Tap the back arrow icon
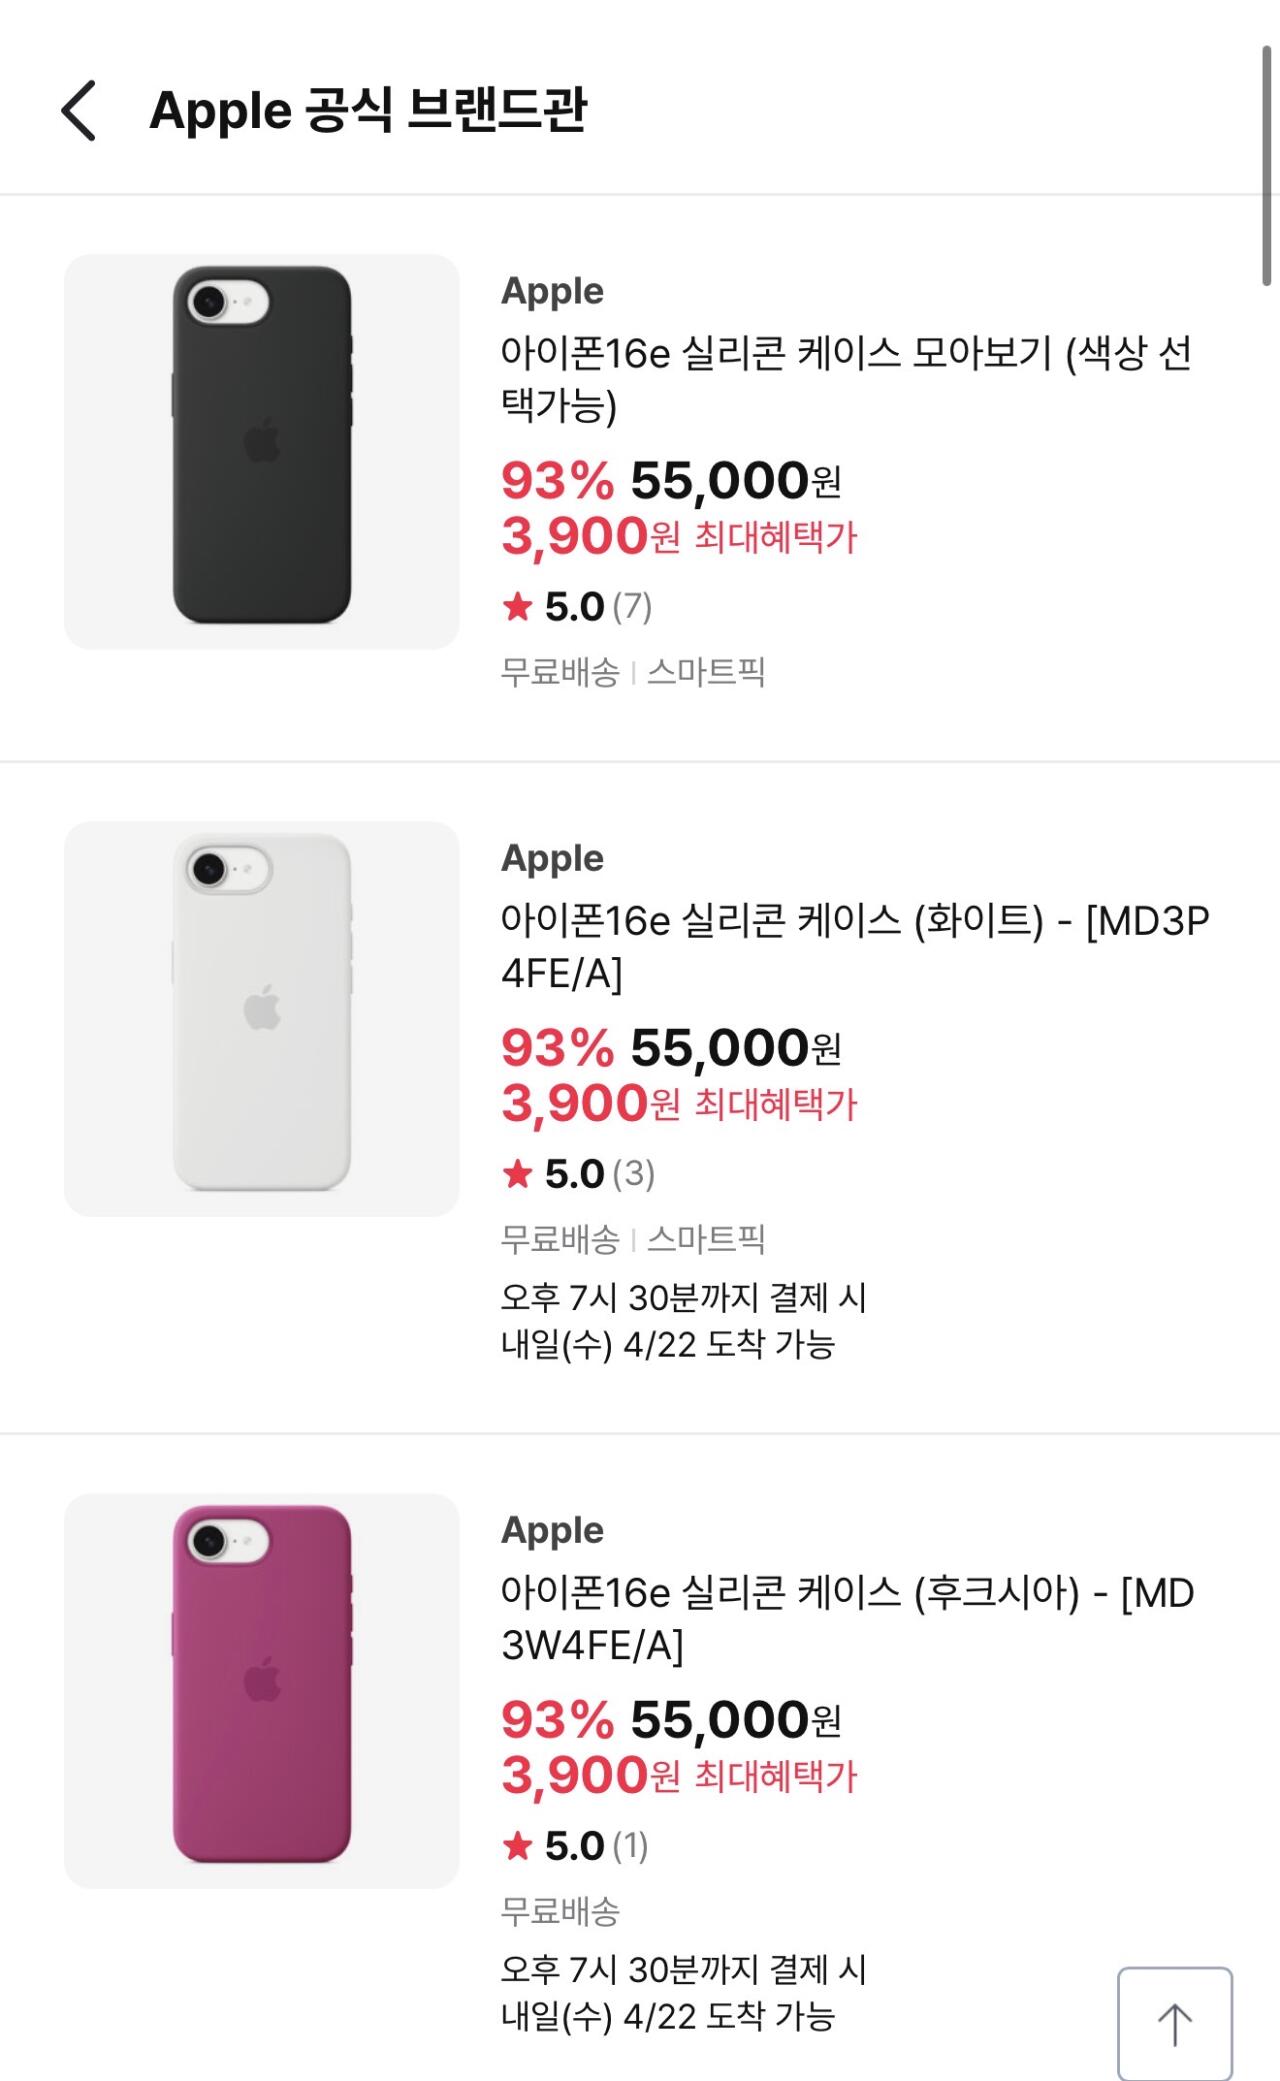This screenshot has height=2081, width=1280. tap(79, 111)
